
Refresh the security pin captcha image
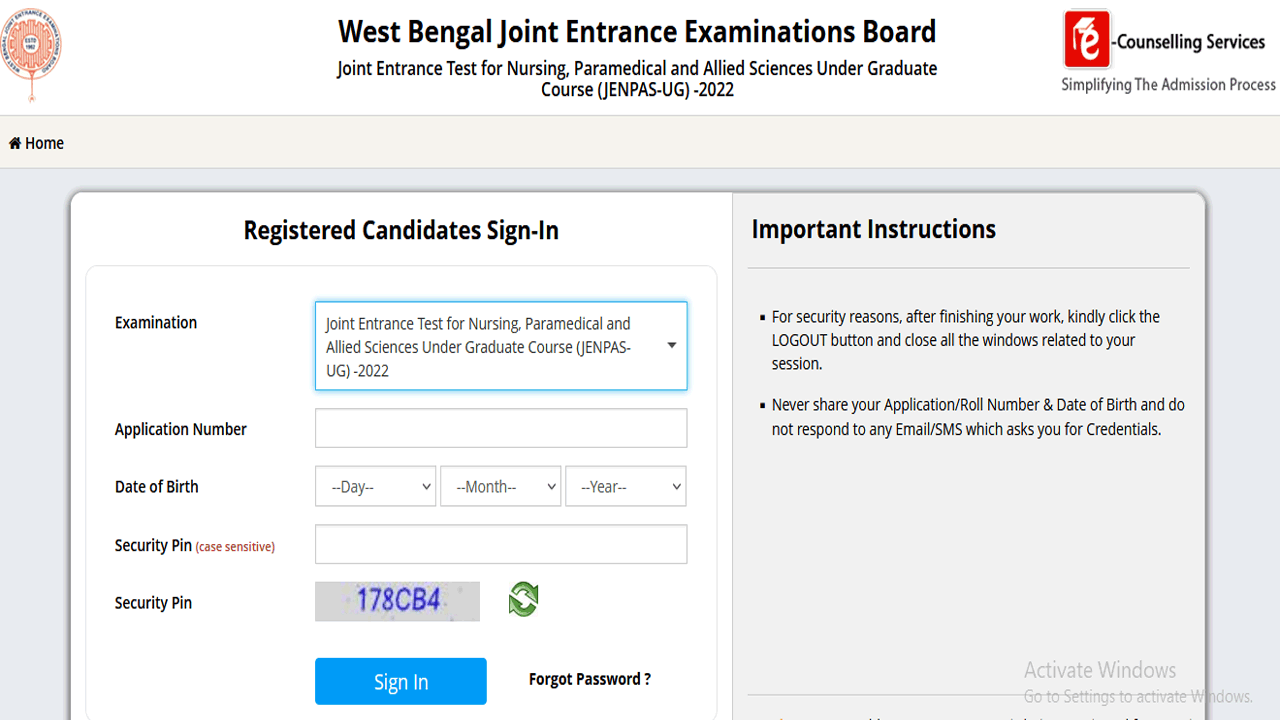pyautogui.click(x=522, y=600)
